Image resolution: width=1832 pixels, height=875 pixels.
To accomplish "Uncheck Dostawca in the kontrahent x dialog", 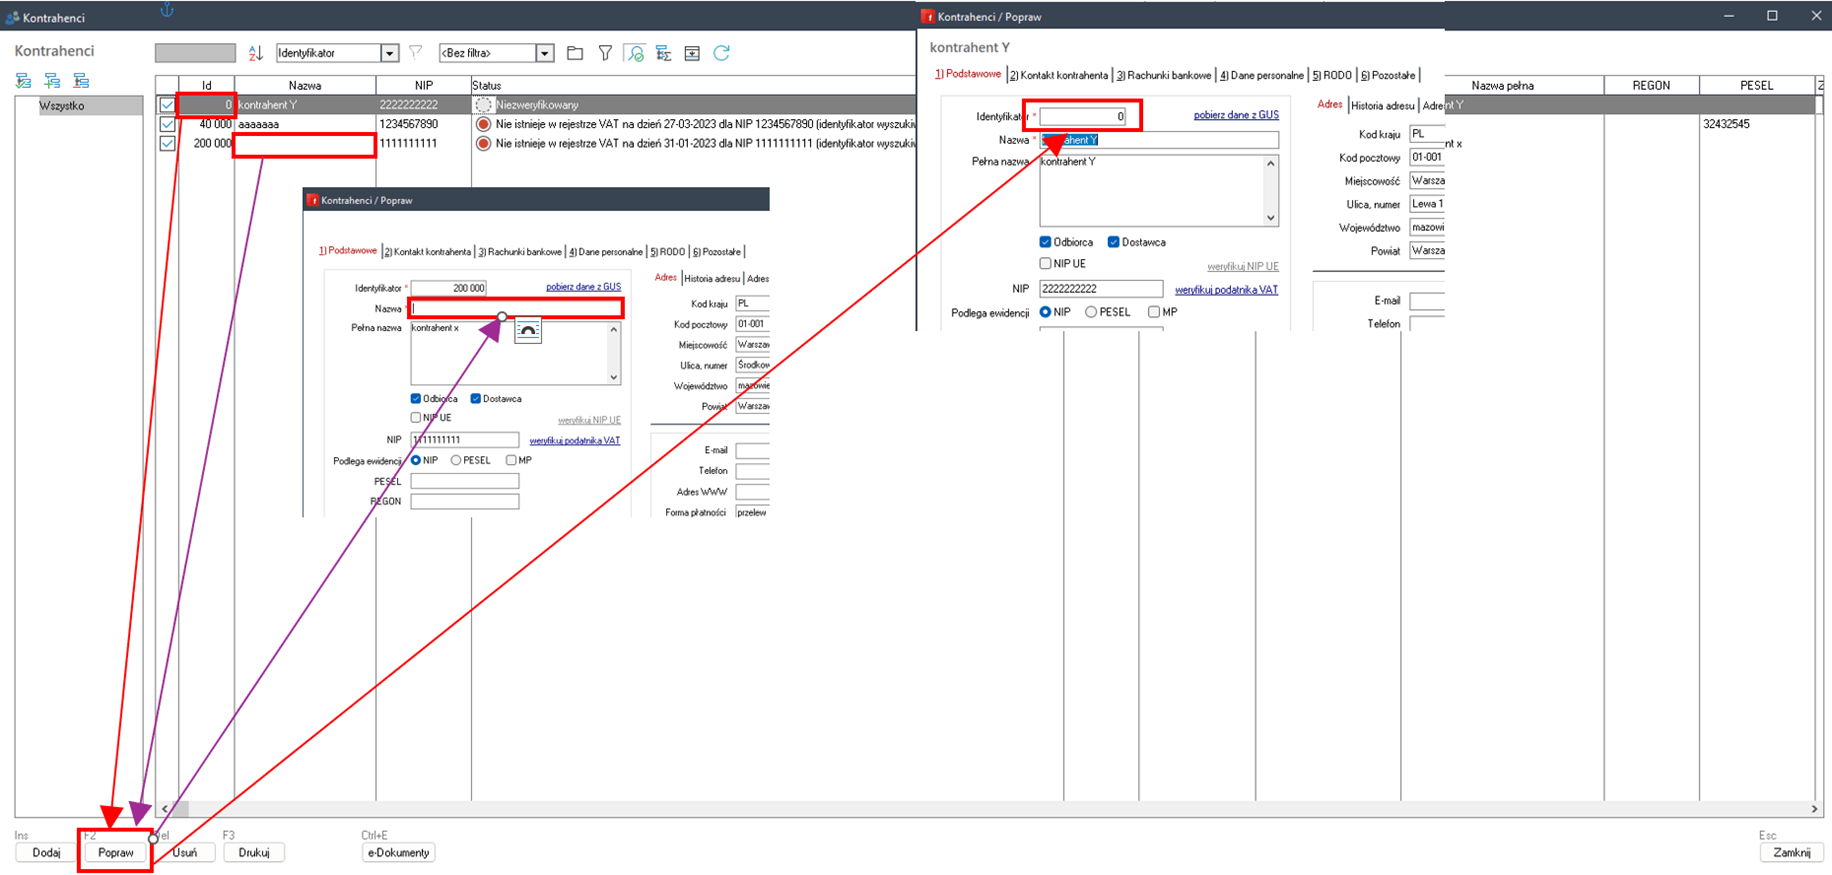I will tap(476, 398).
